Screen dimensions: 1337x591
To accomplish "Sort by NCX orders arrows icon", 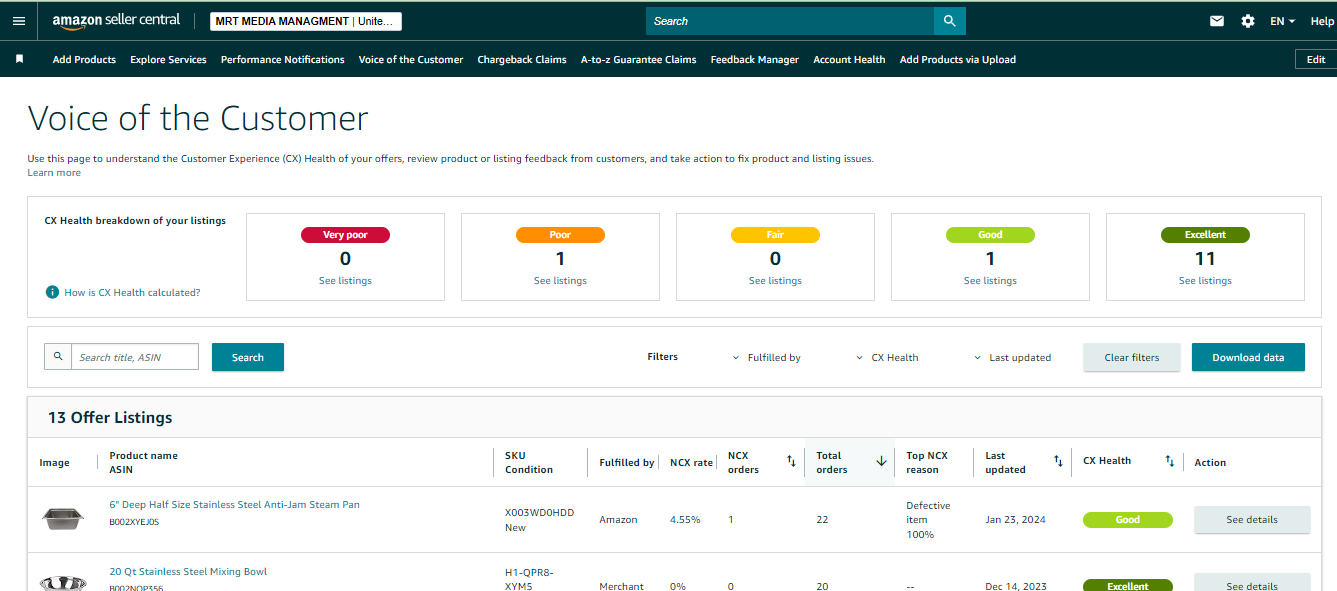I will pyautogui.click(x=791, y=461).
